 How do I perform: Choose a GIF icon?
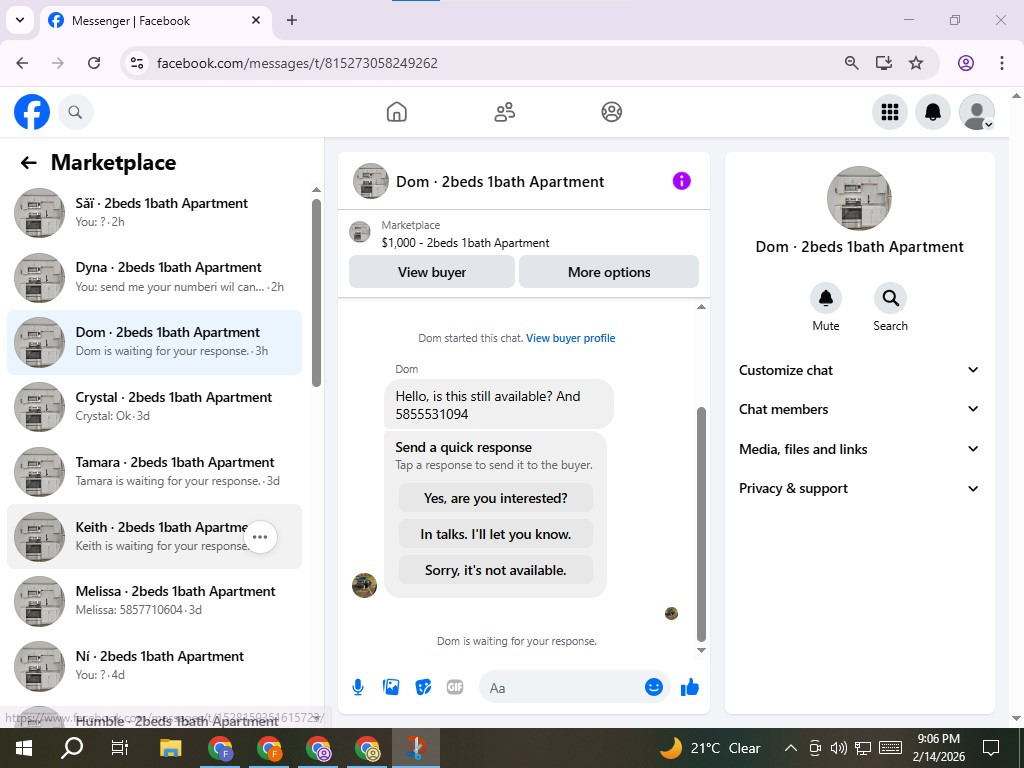pos(455,687)
